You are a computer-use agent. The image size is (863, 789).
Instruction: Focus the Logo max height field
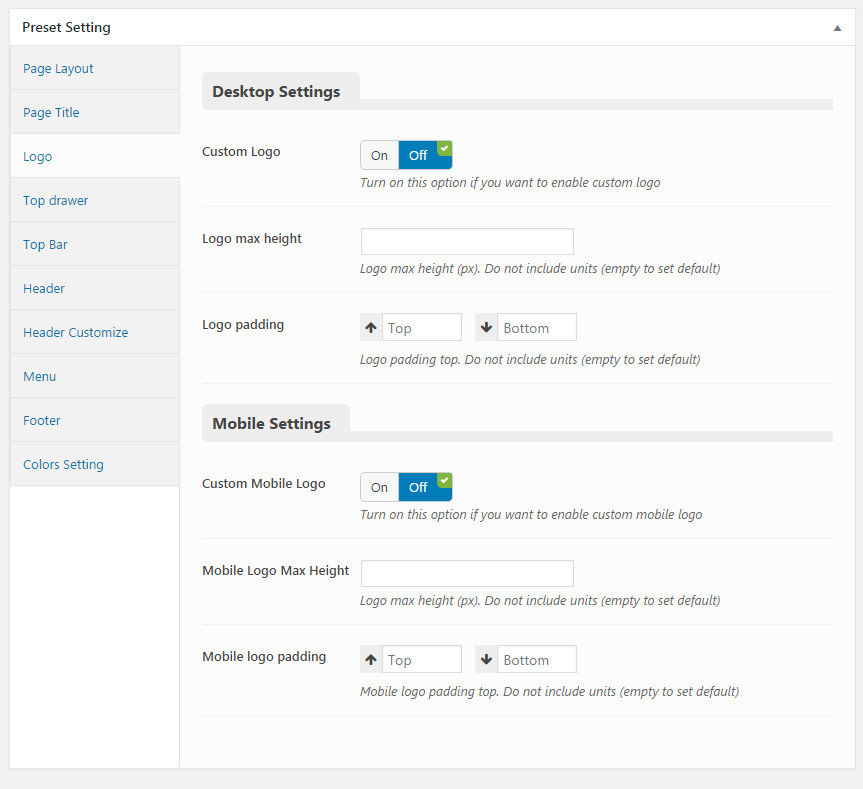pyautogui.click(x=467, y=242)
